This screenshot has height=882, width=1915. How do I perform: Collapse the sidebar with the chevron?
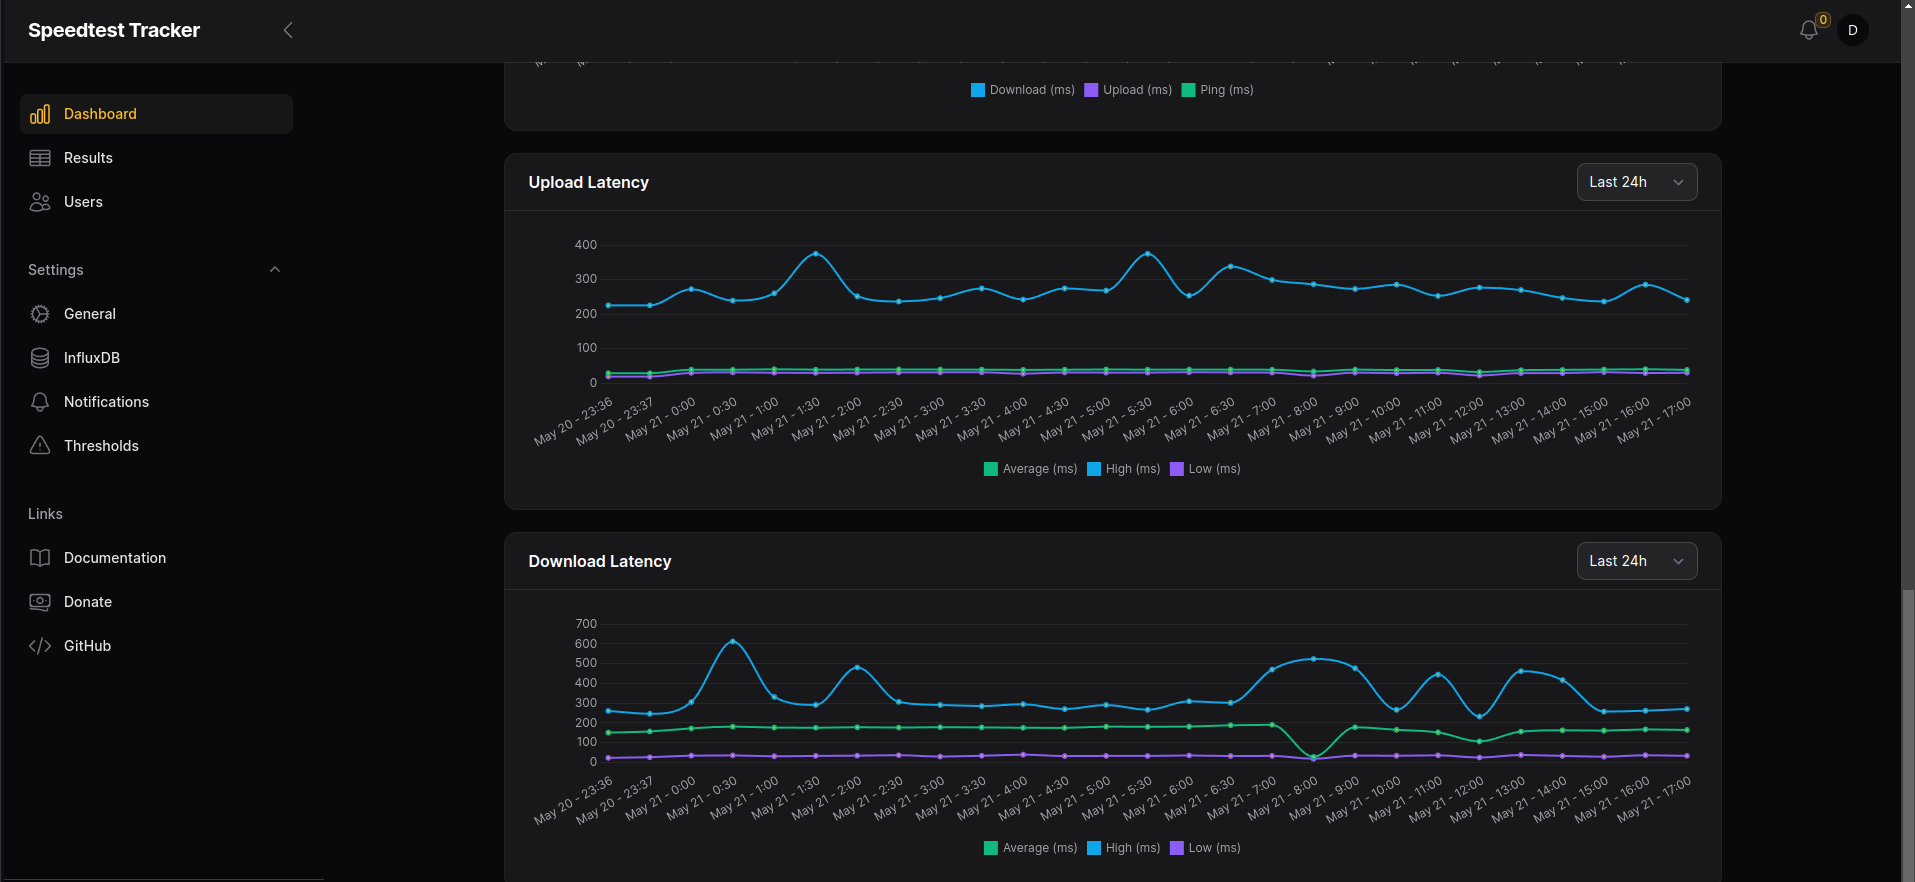[288, 30]
